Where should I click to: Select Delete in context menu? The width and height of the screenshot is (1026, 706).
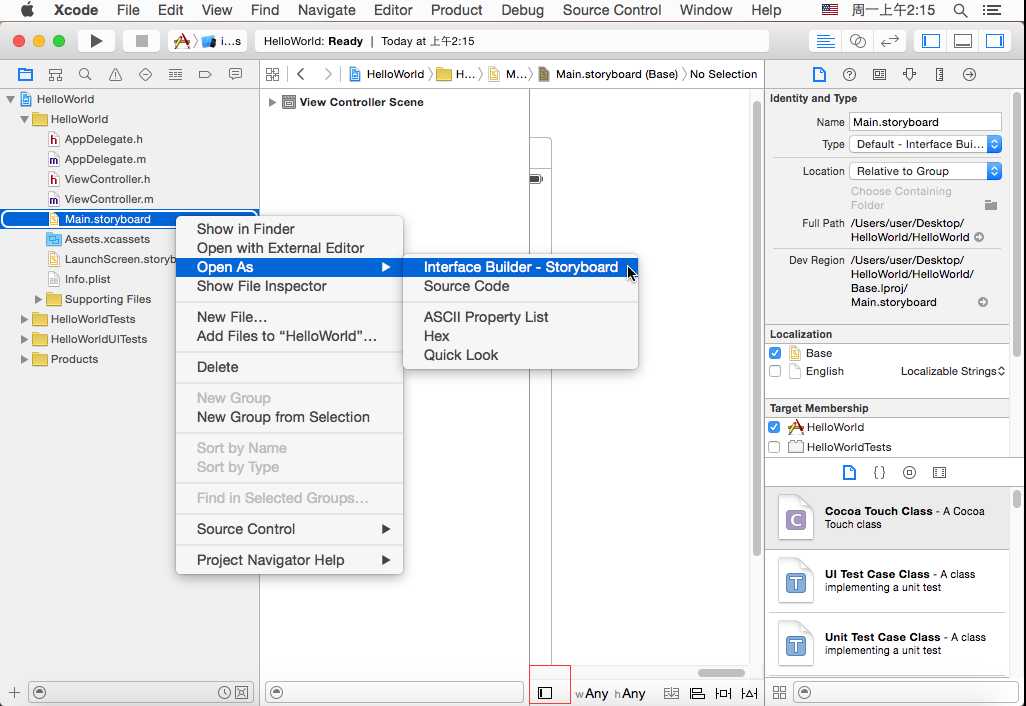tap(289, 367)
